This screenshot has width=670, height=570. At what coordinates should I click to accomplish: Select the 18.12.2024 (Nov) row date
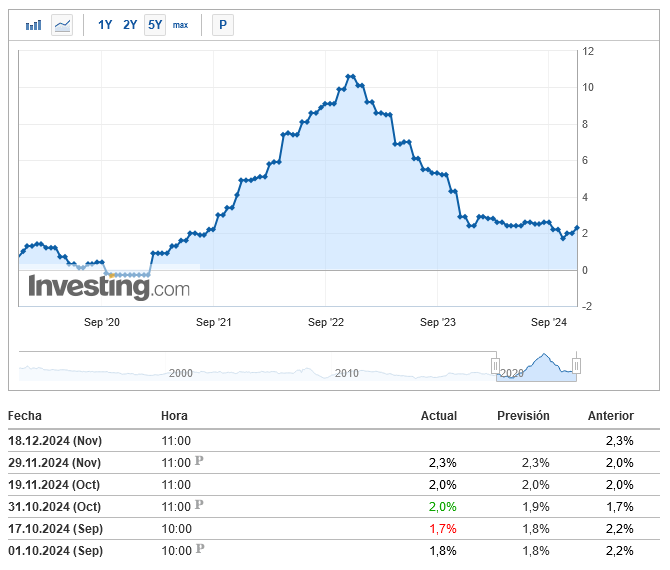(55, 441)
